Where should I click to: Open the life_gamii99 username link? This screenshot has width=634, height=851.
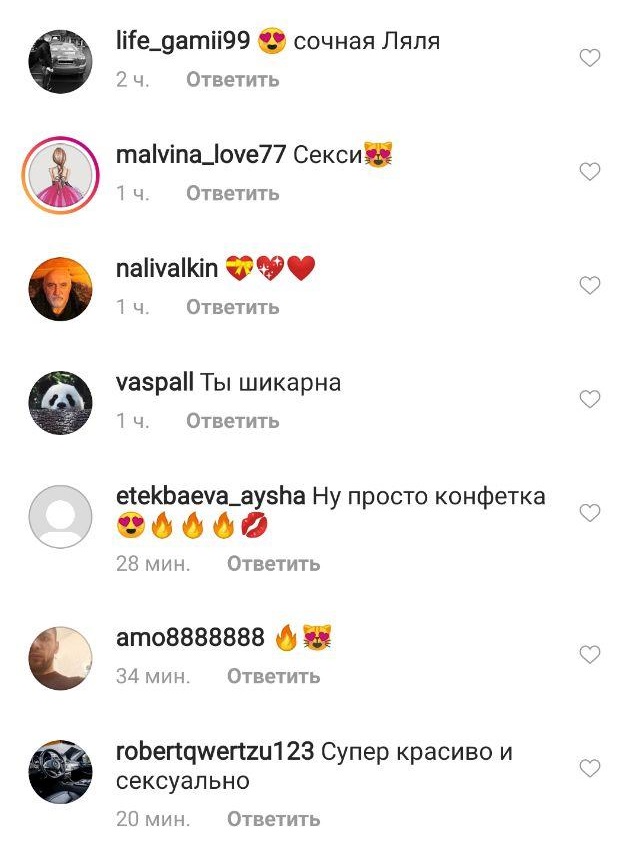coord(183,42)
